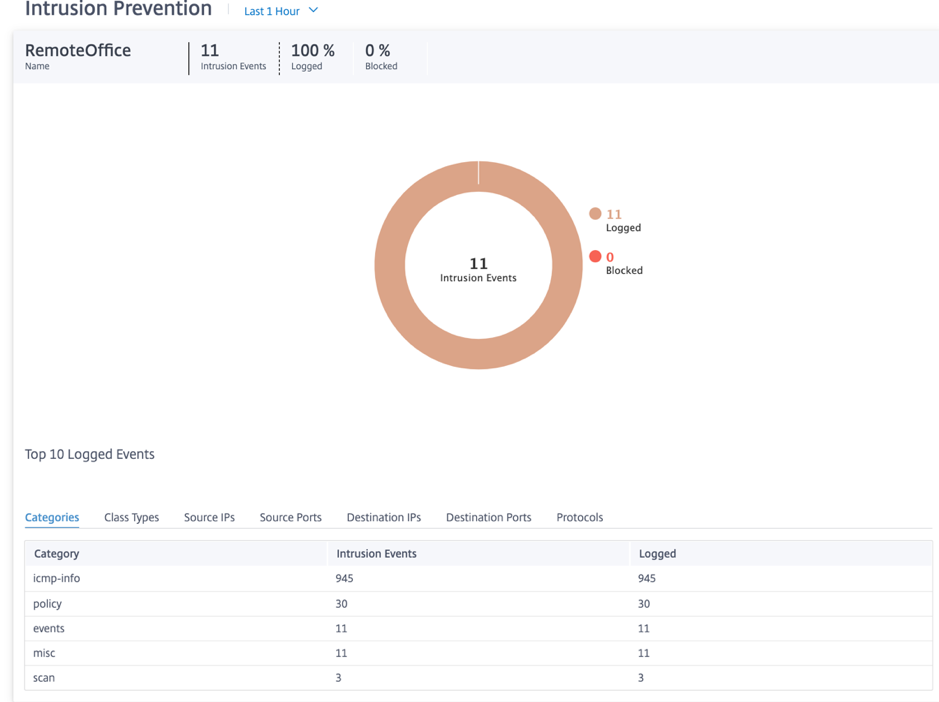The height and width of the screenshot is (702, 939).
Task: Open the Destination IPs tab
Action: [x=384, y=517]
